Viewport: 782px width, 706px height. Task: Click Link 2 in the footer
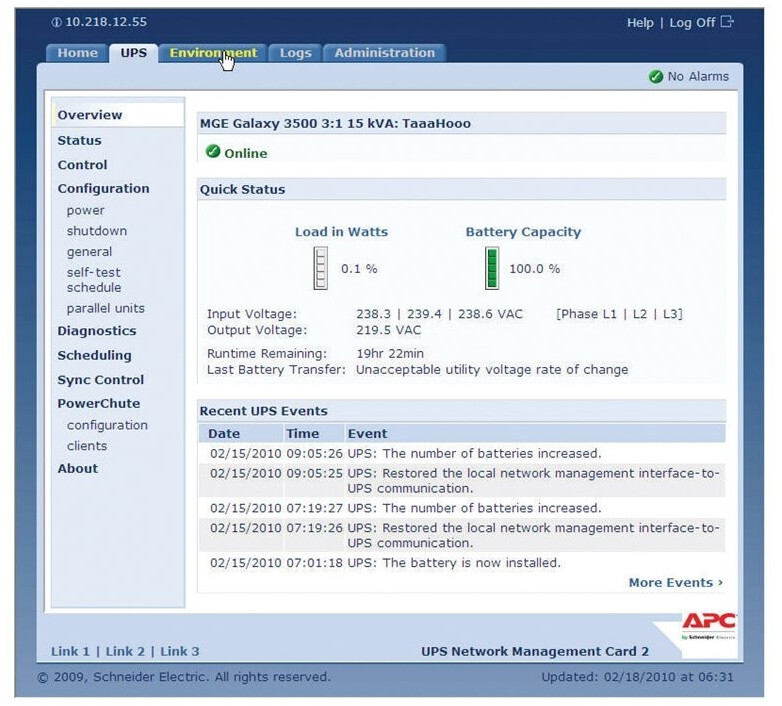click(x=125, y=652)
